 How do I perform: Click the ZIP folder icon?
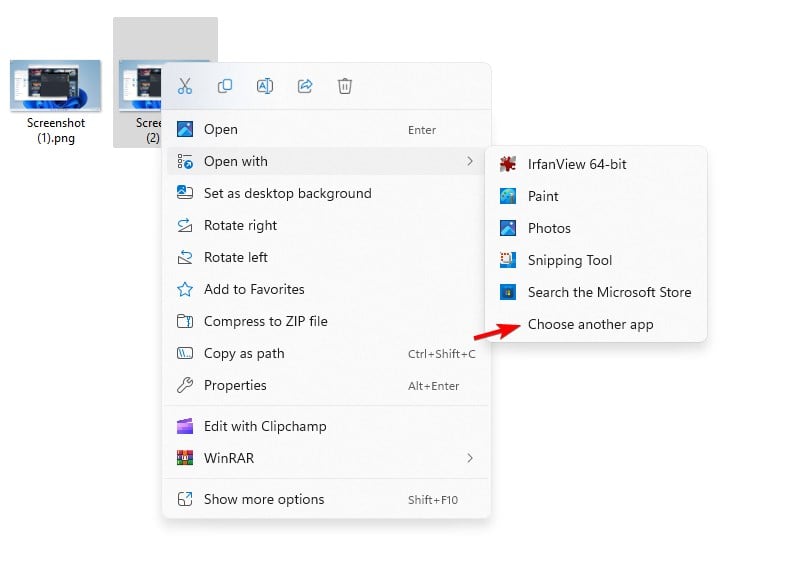(185, 321)
